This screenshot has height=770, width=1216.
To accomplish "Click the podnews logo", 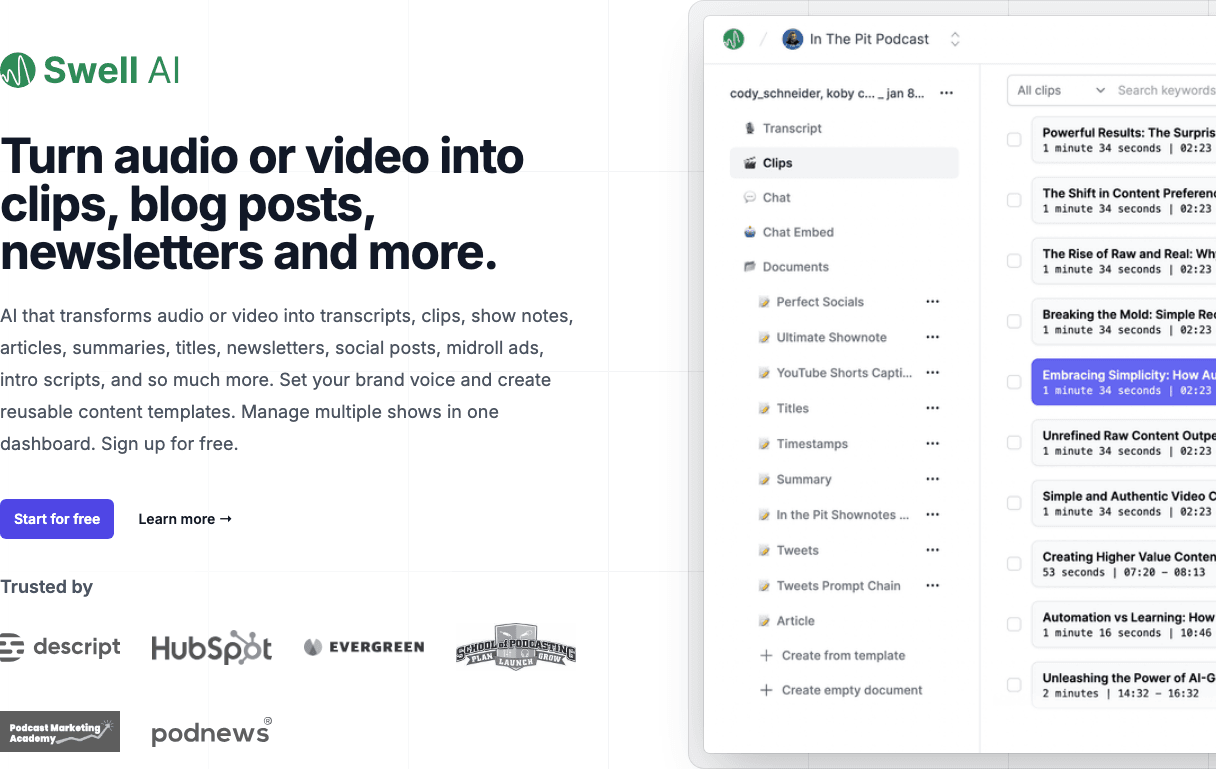I will pyautogui.click(x=211, y=732).
